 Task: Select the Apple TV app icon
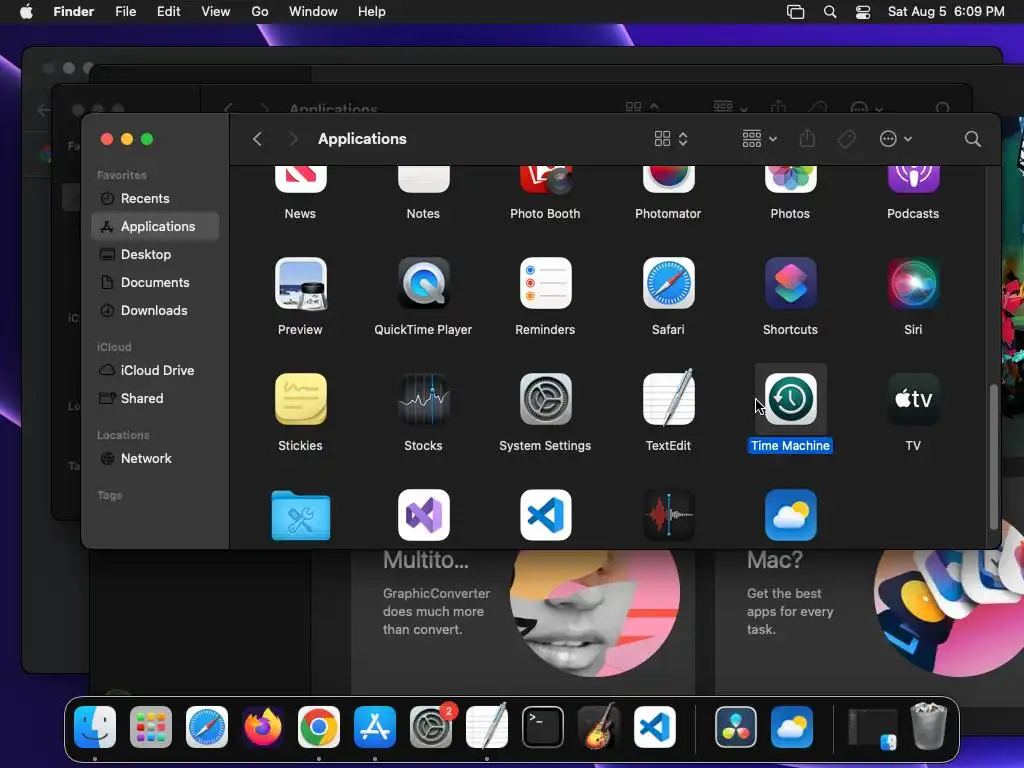point(913,399)
